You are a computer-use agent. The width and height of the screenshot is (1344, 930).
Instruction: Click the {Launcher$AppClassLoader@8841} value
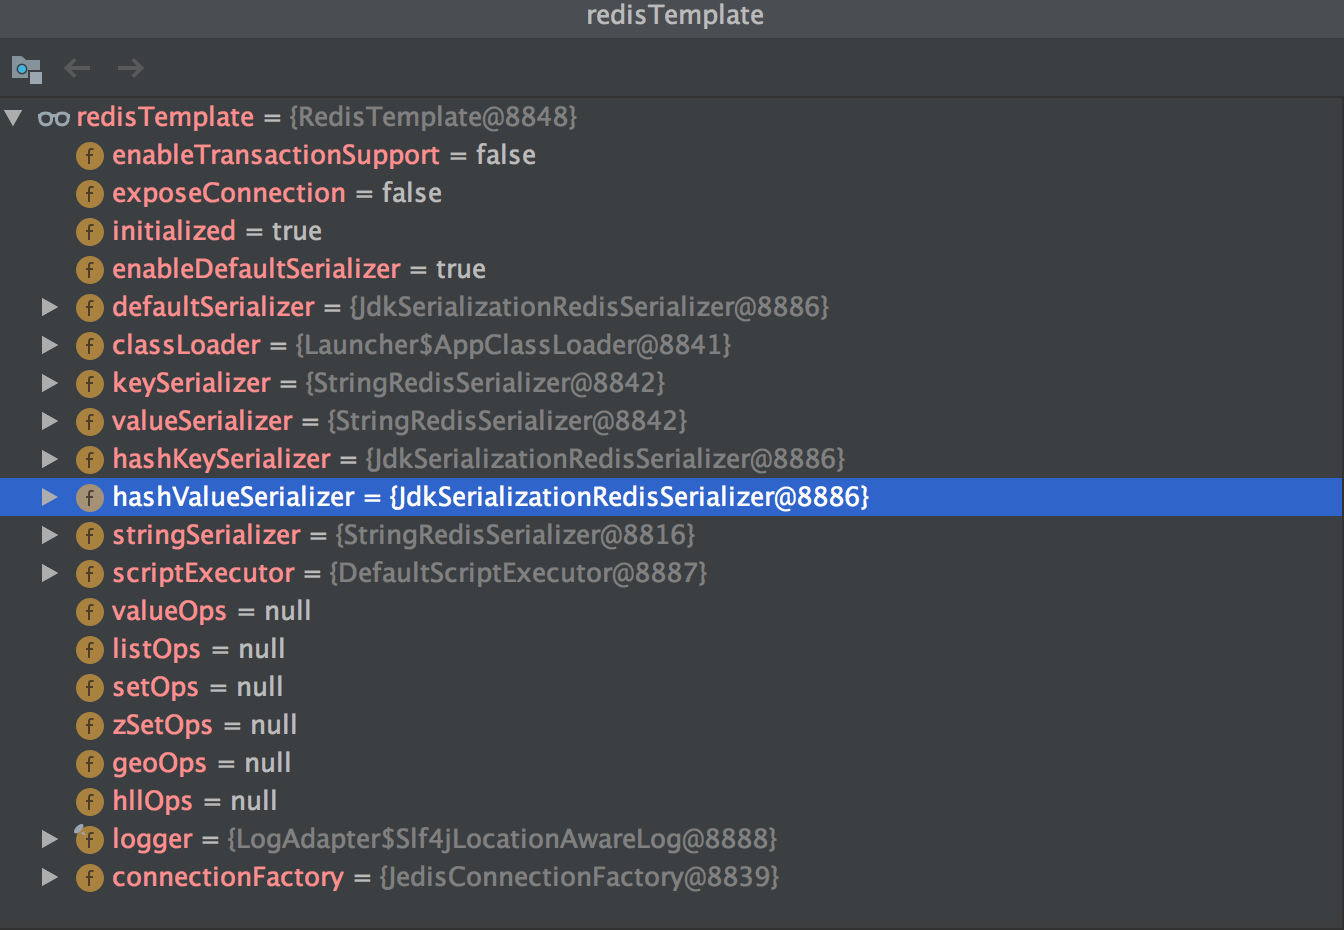click(513, 345)
